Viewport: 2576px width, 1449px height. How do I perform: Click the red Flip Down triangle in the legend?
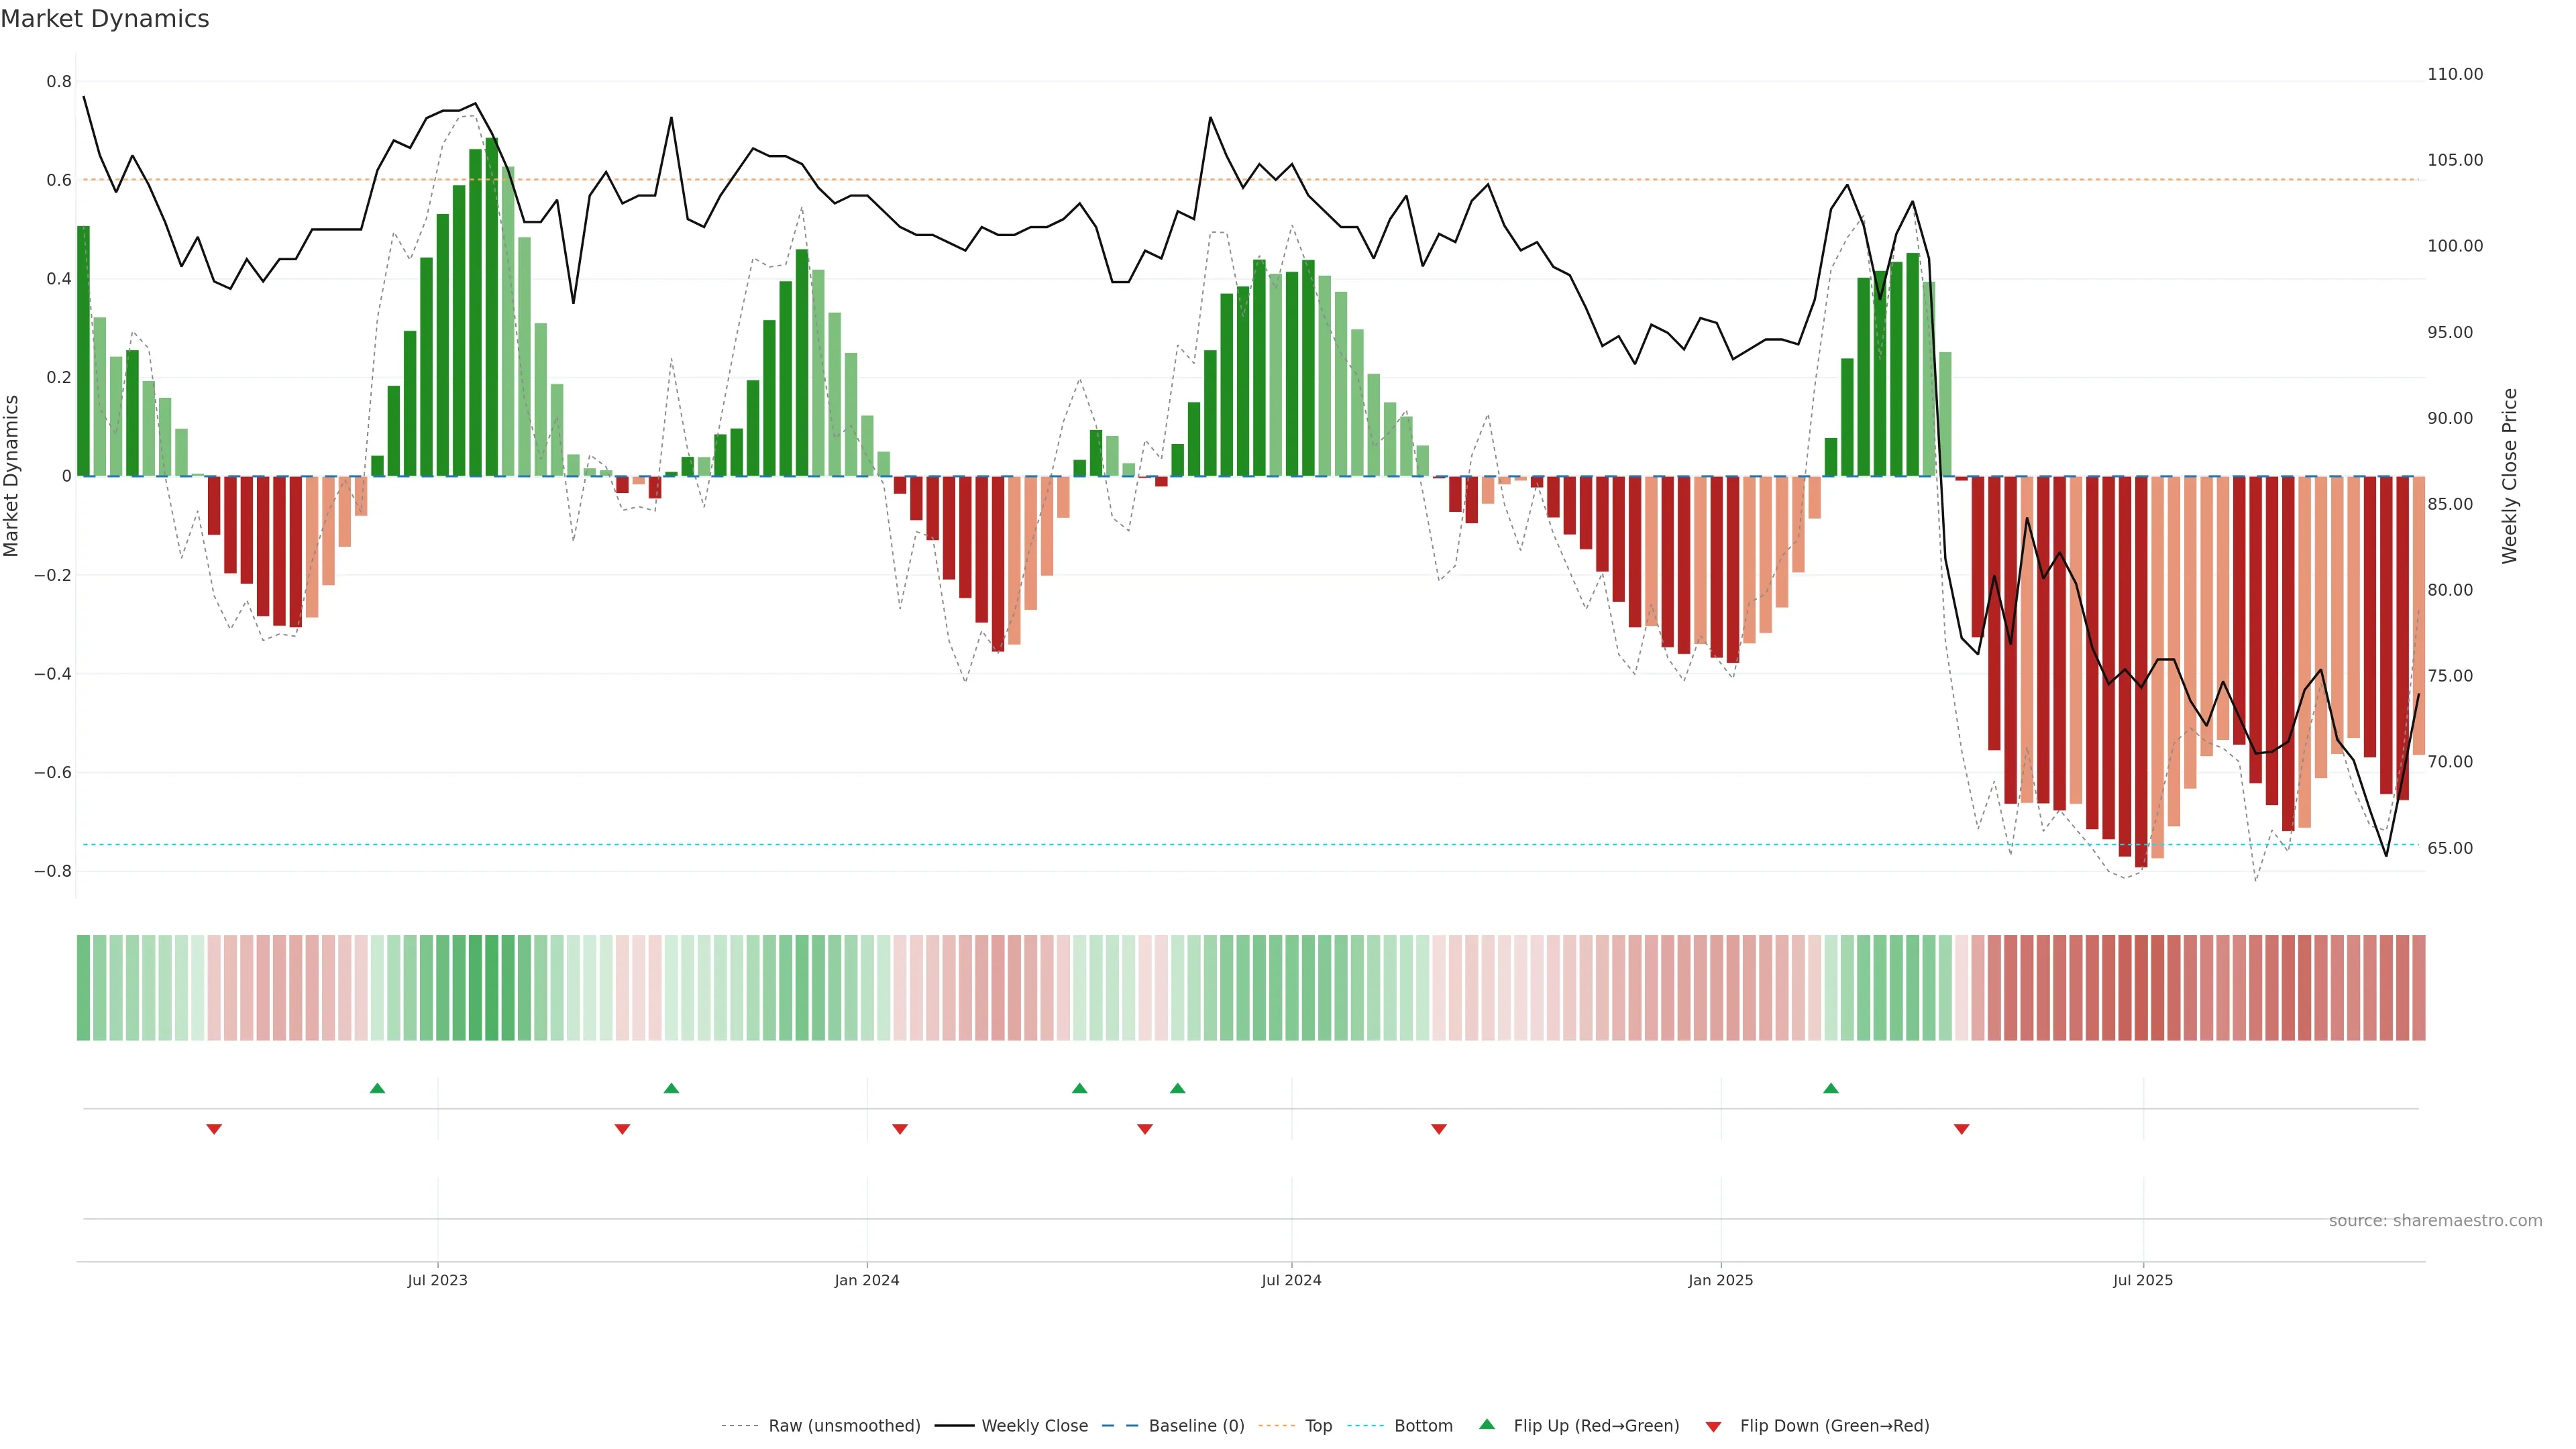click(1713, 1427)
